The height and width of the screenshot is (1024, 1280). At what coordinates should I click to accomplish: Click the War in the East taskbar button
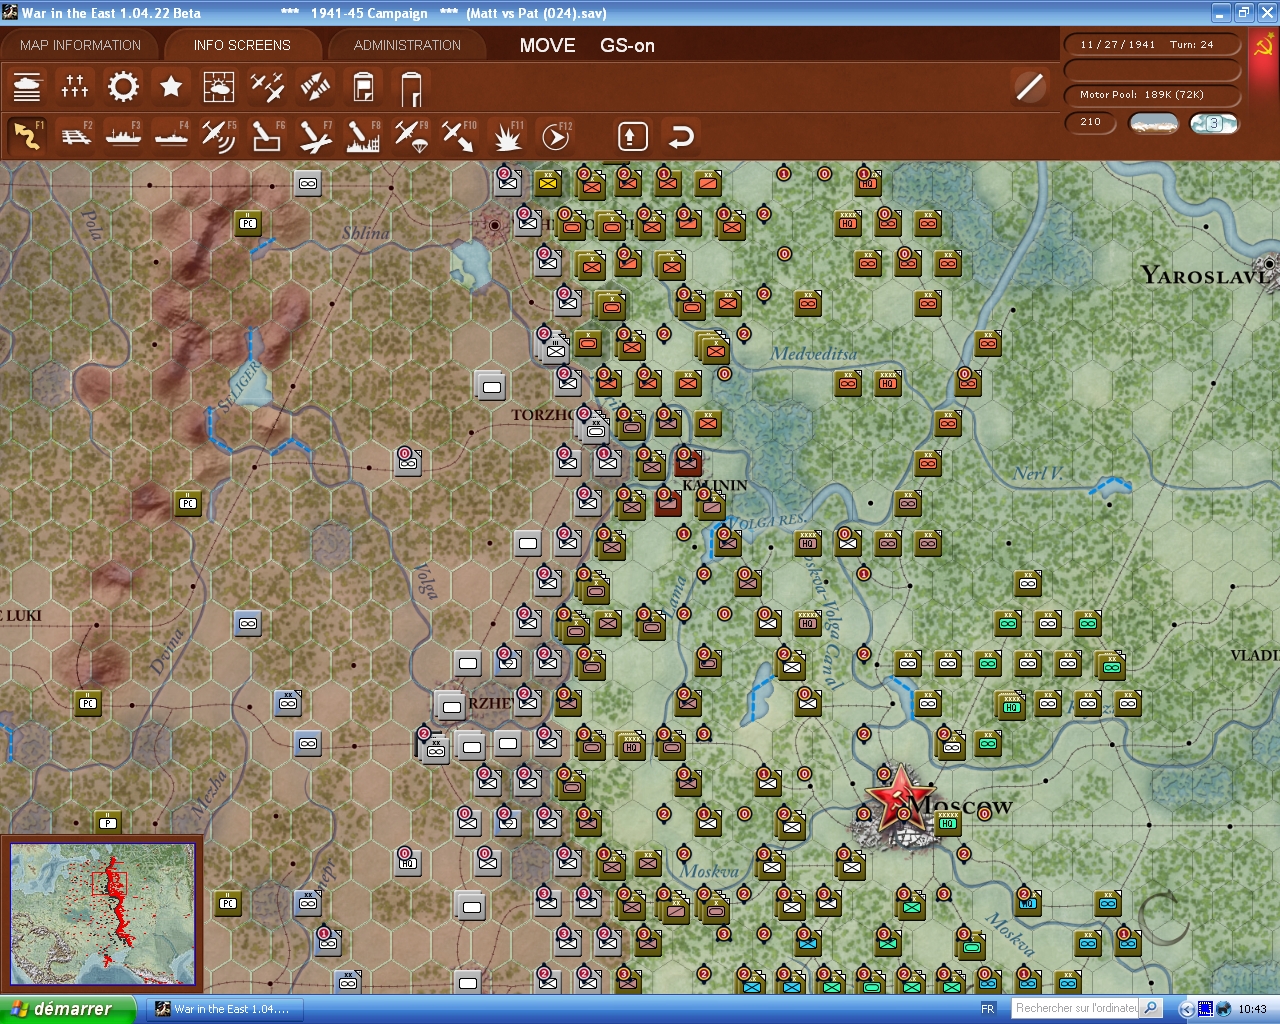pyautogui.click(x=224, y=1009)
